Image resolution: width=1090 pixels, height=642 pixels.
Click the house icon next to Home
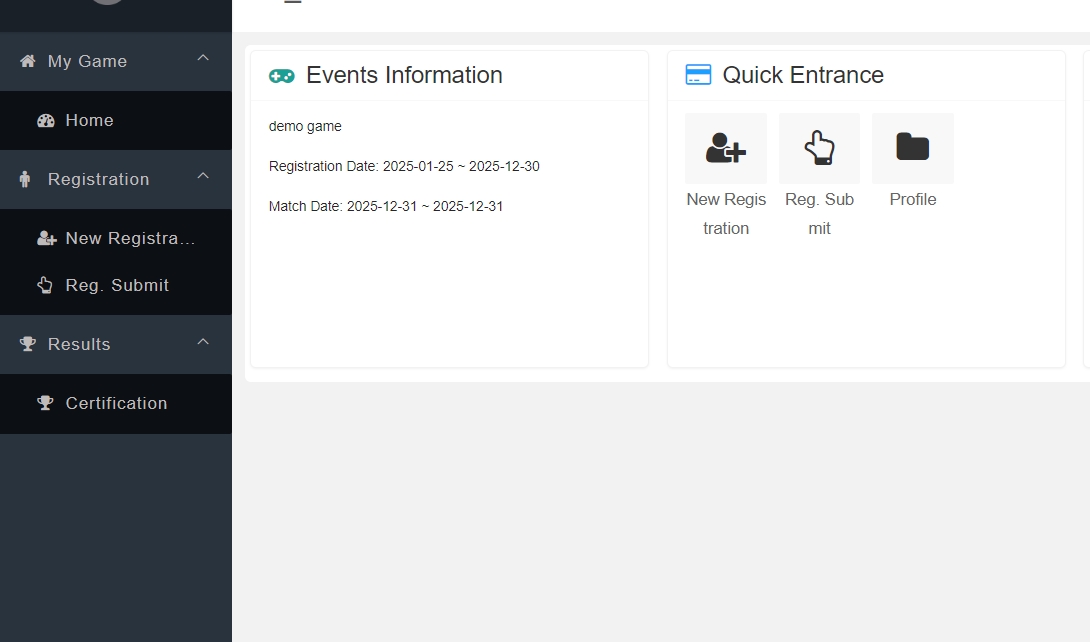(45, 119)
